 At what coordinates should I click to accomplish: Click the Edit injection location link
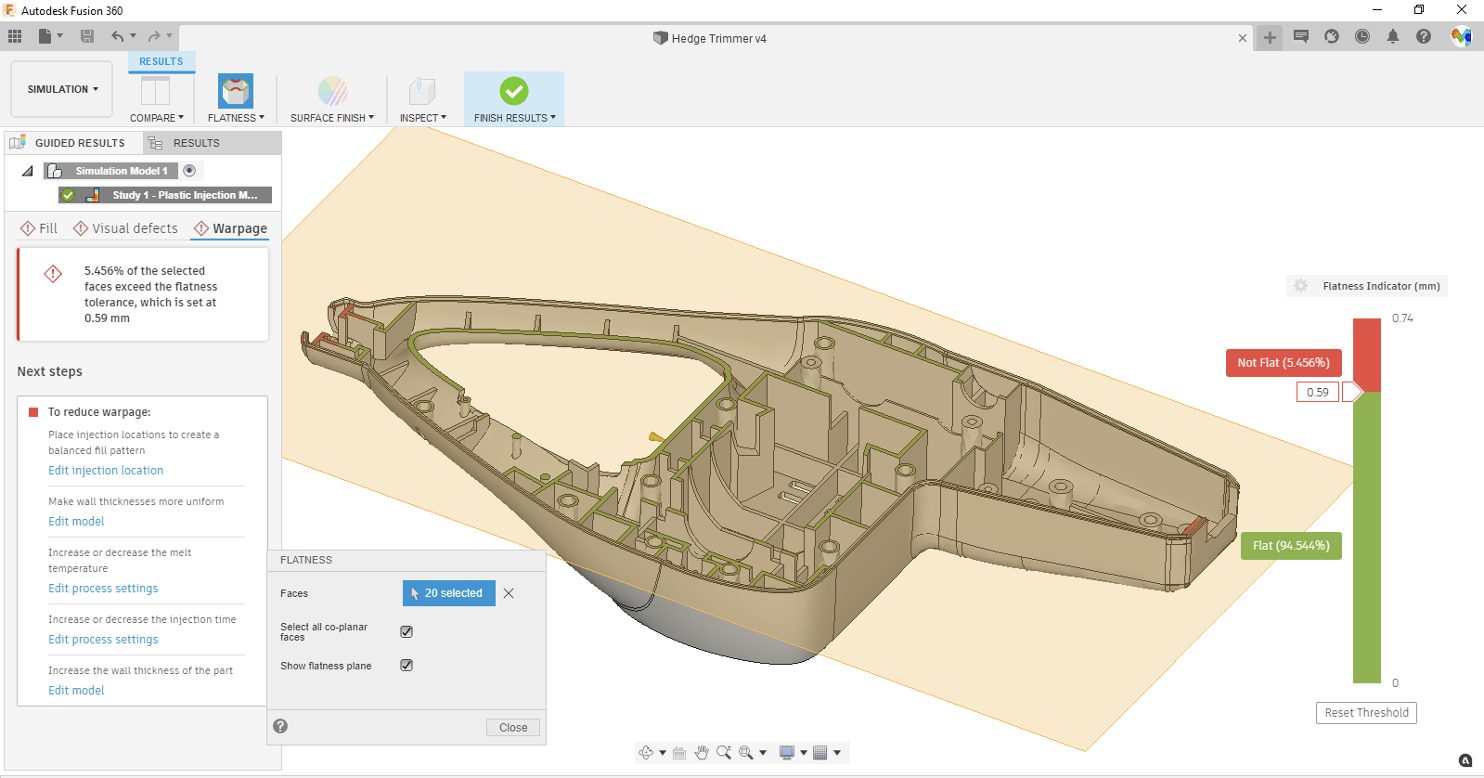106,470
